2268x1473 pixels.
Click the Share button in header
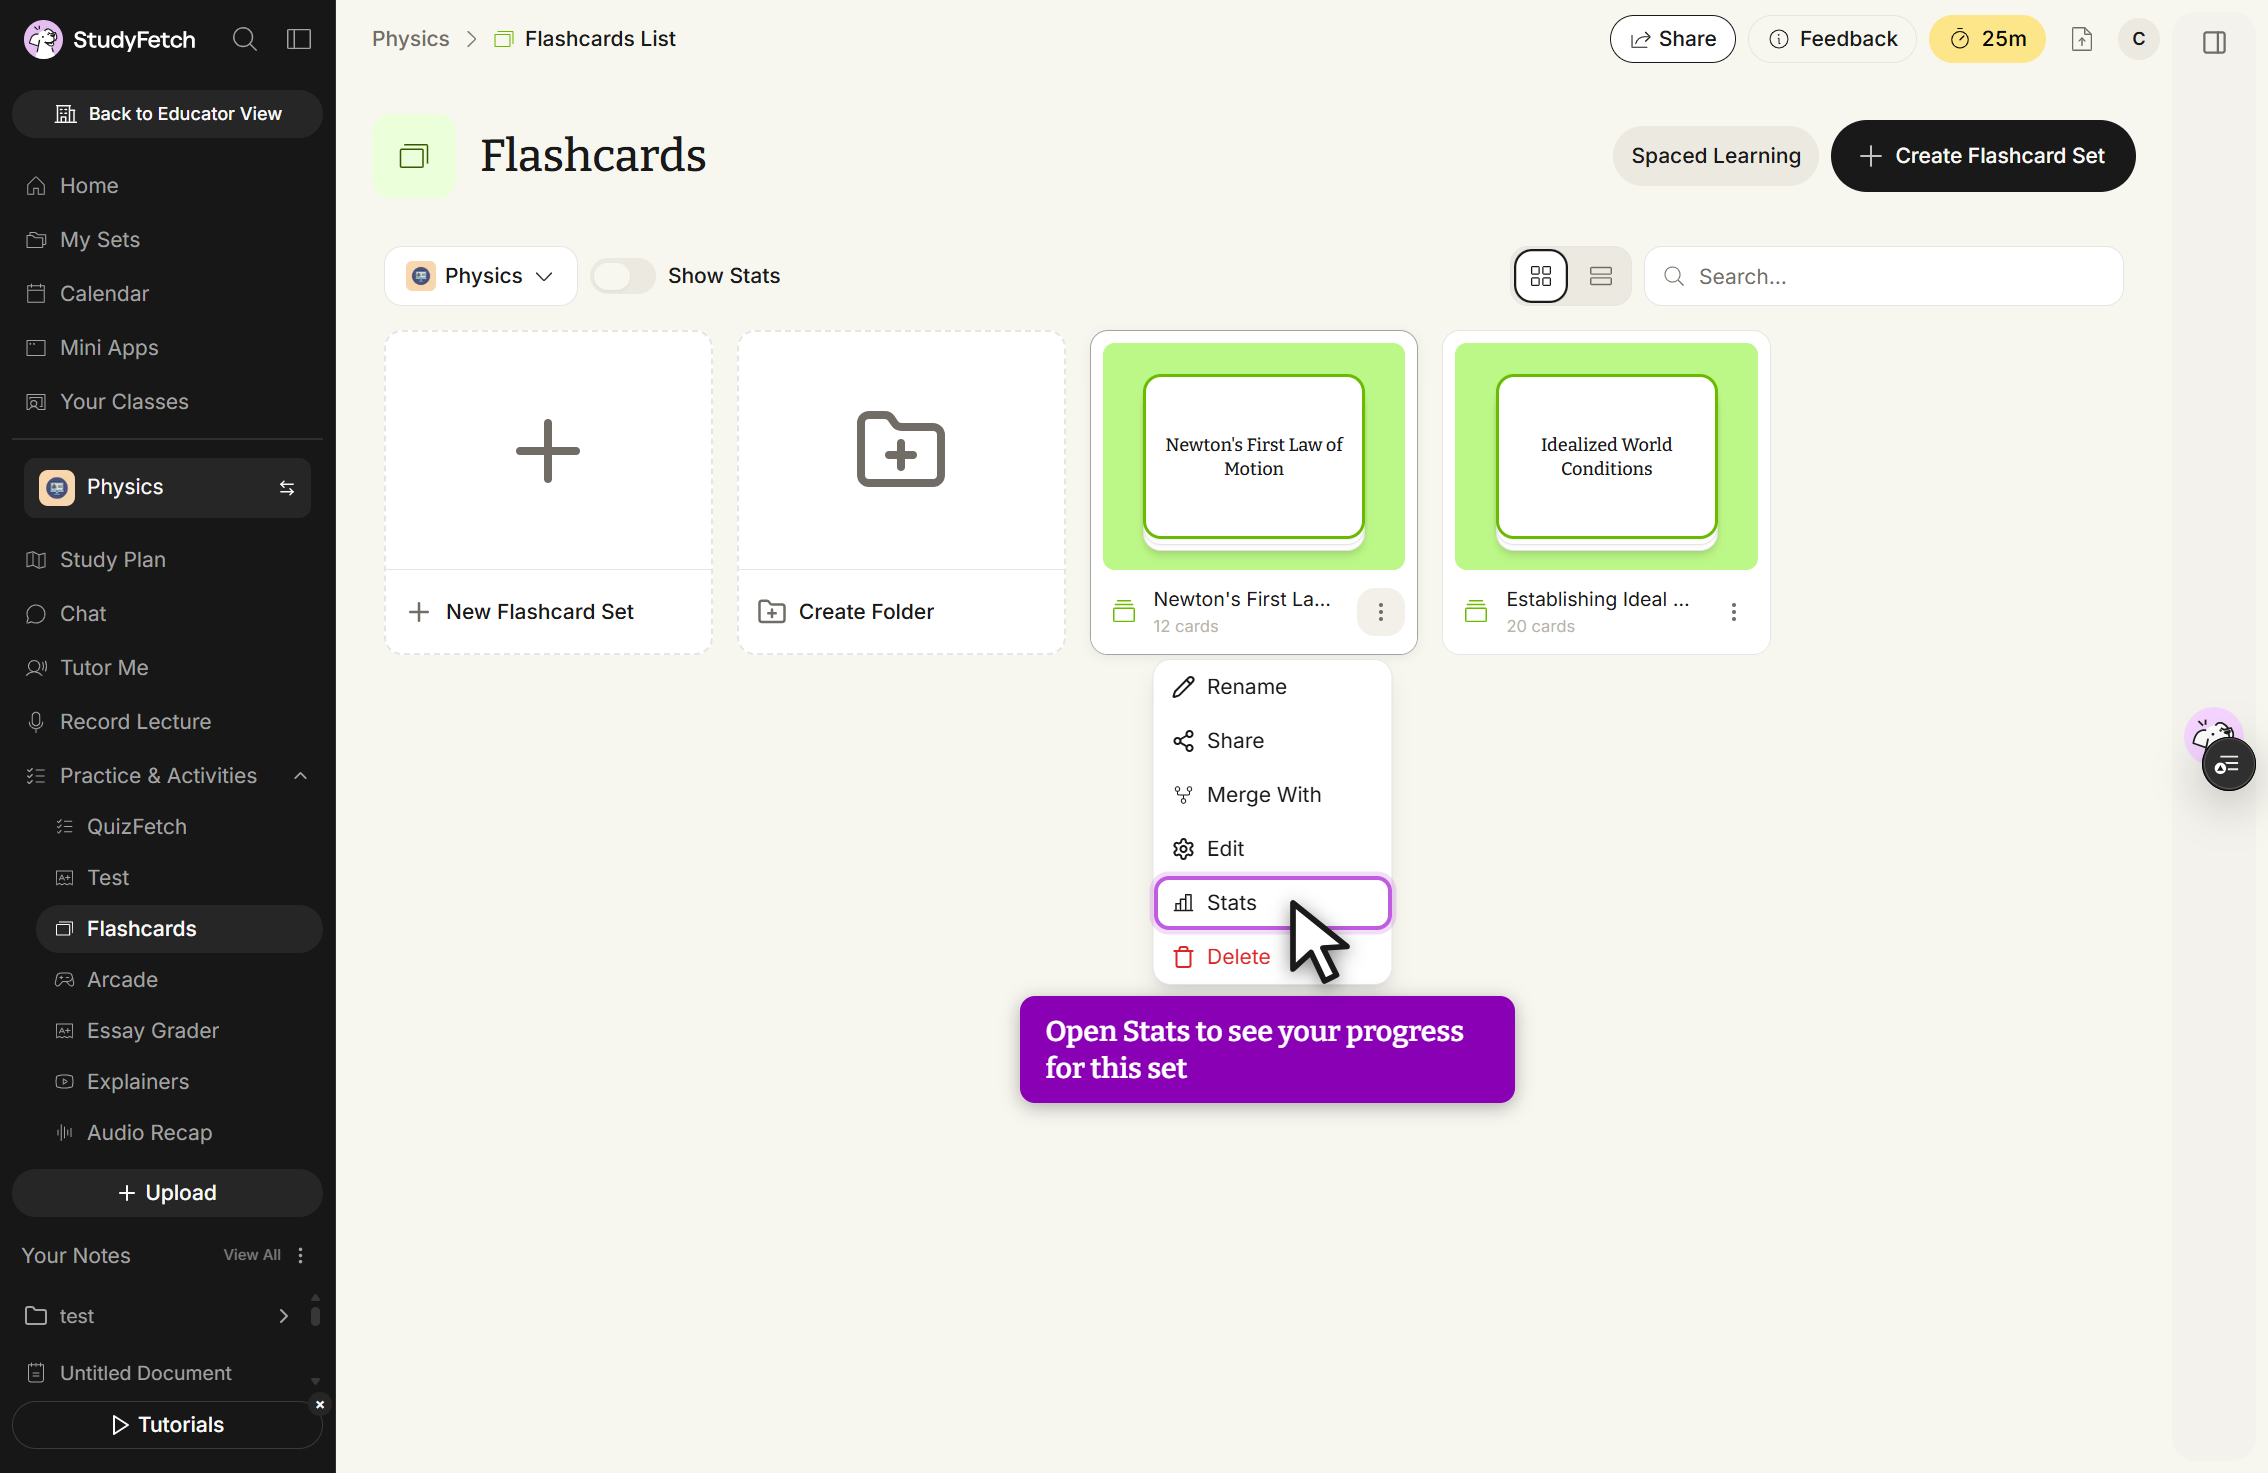click(1673, 39)
